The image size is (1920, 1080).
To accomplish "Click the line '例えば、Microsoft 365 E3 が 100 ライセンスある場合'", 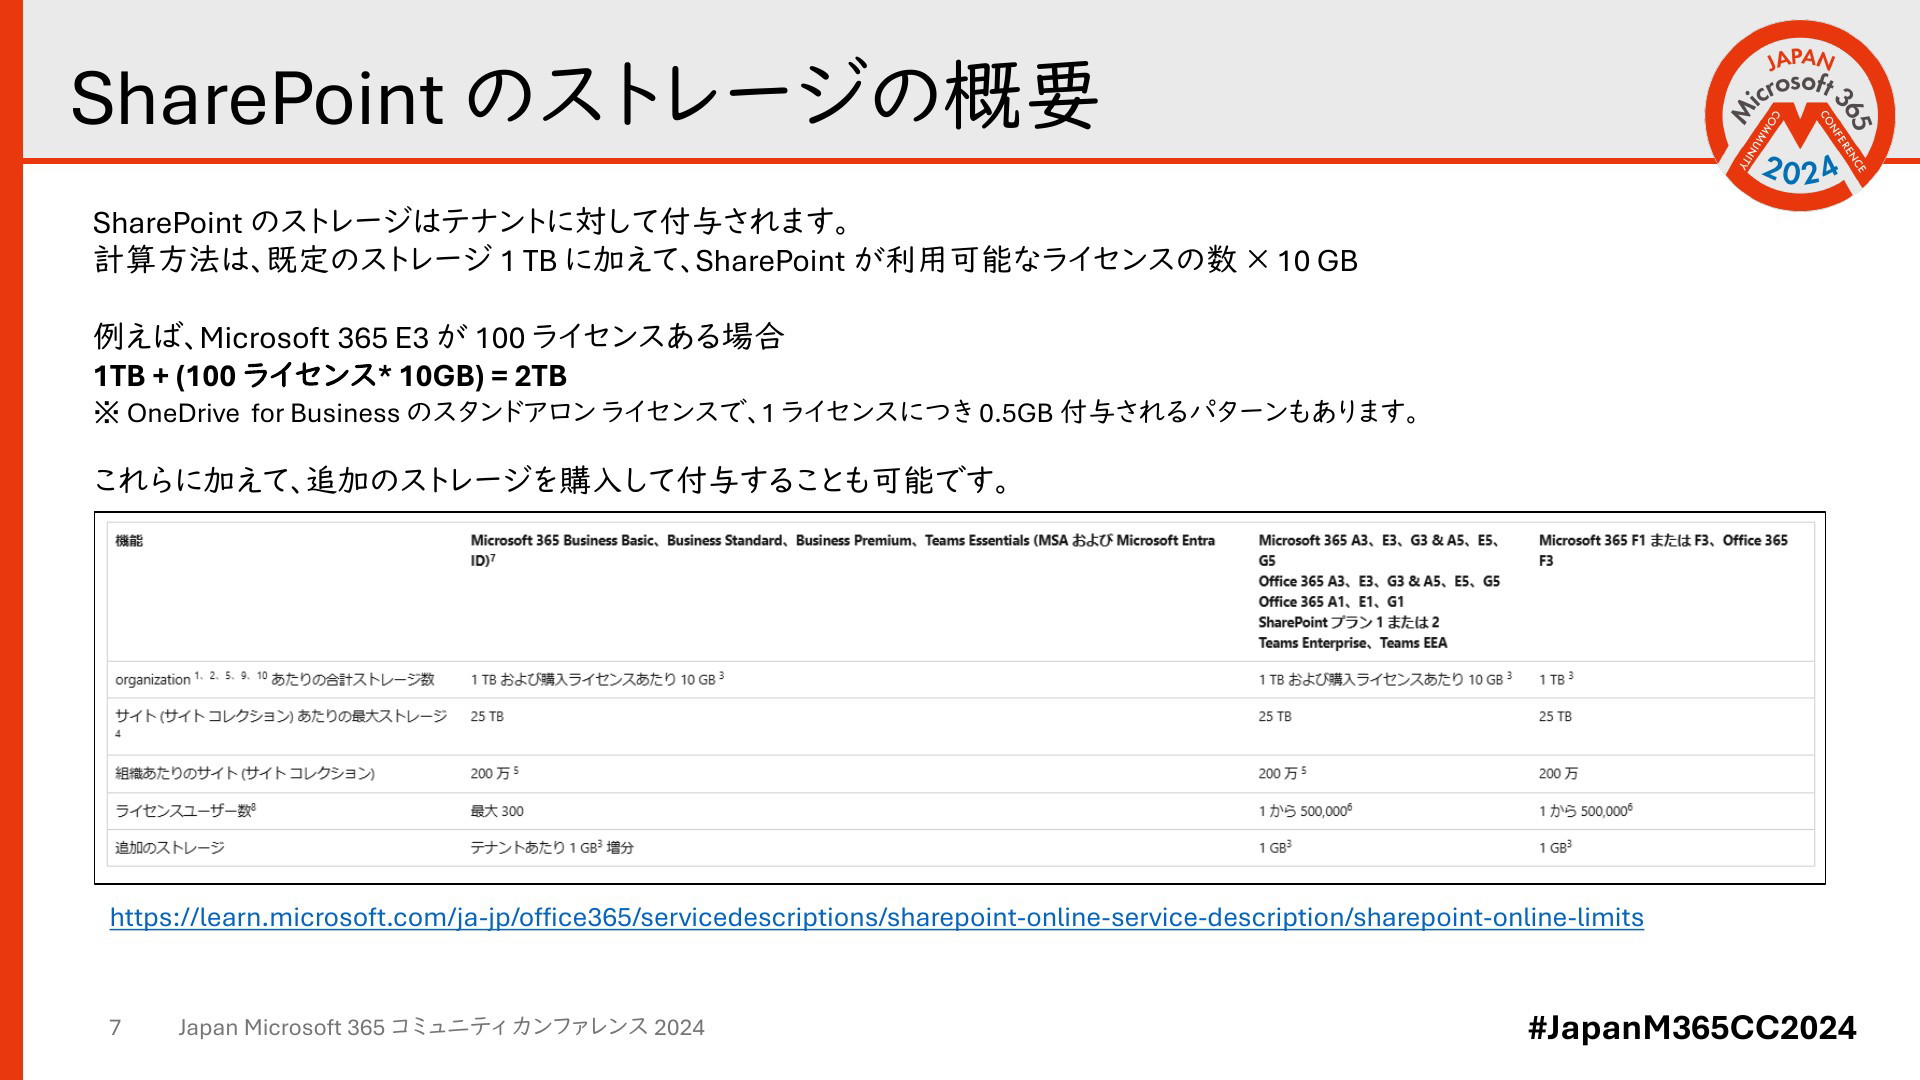I will 438,337.
